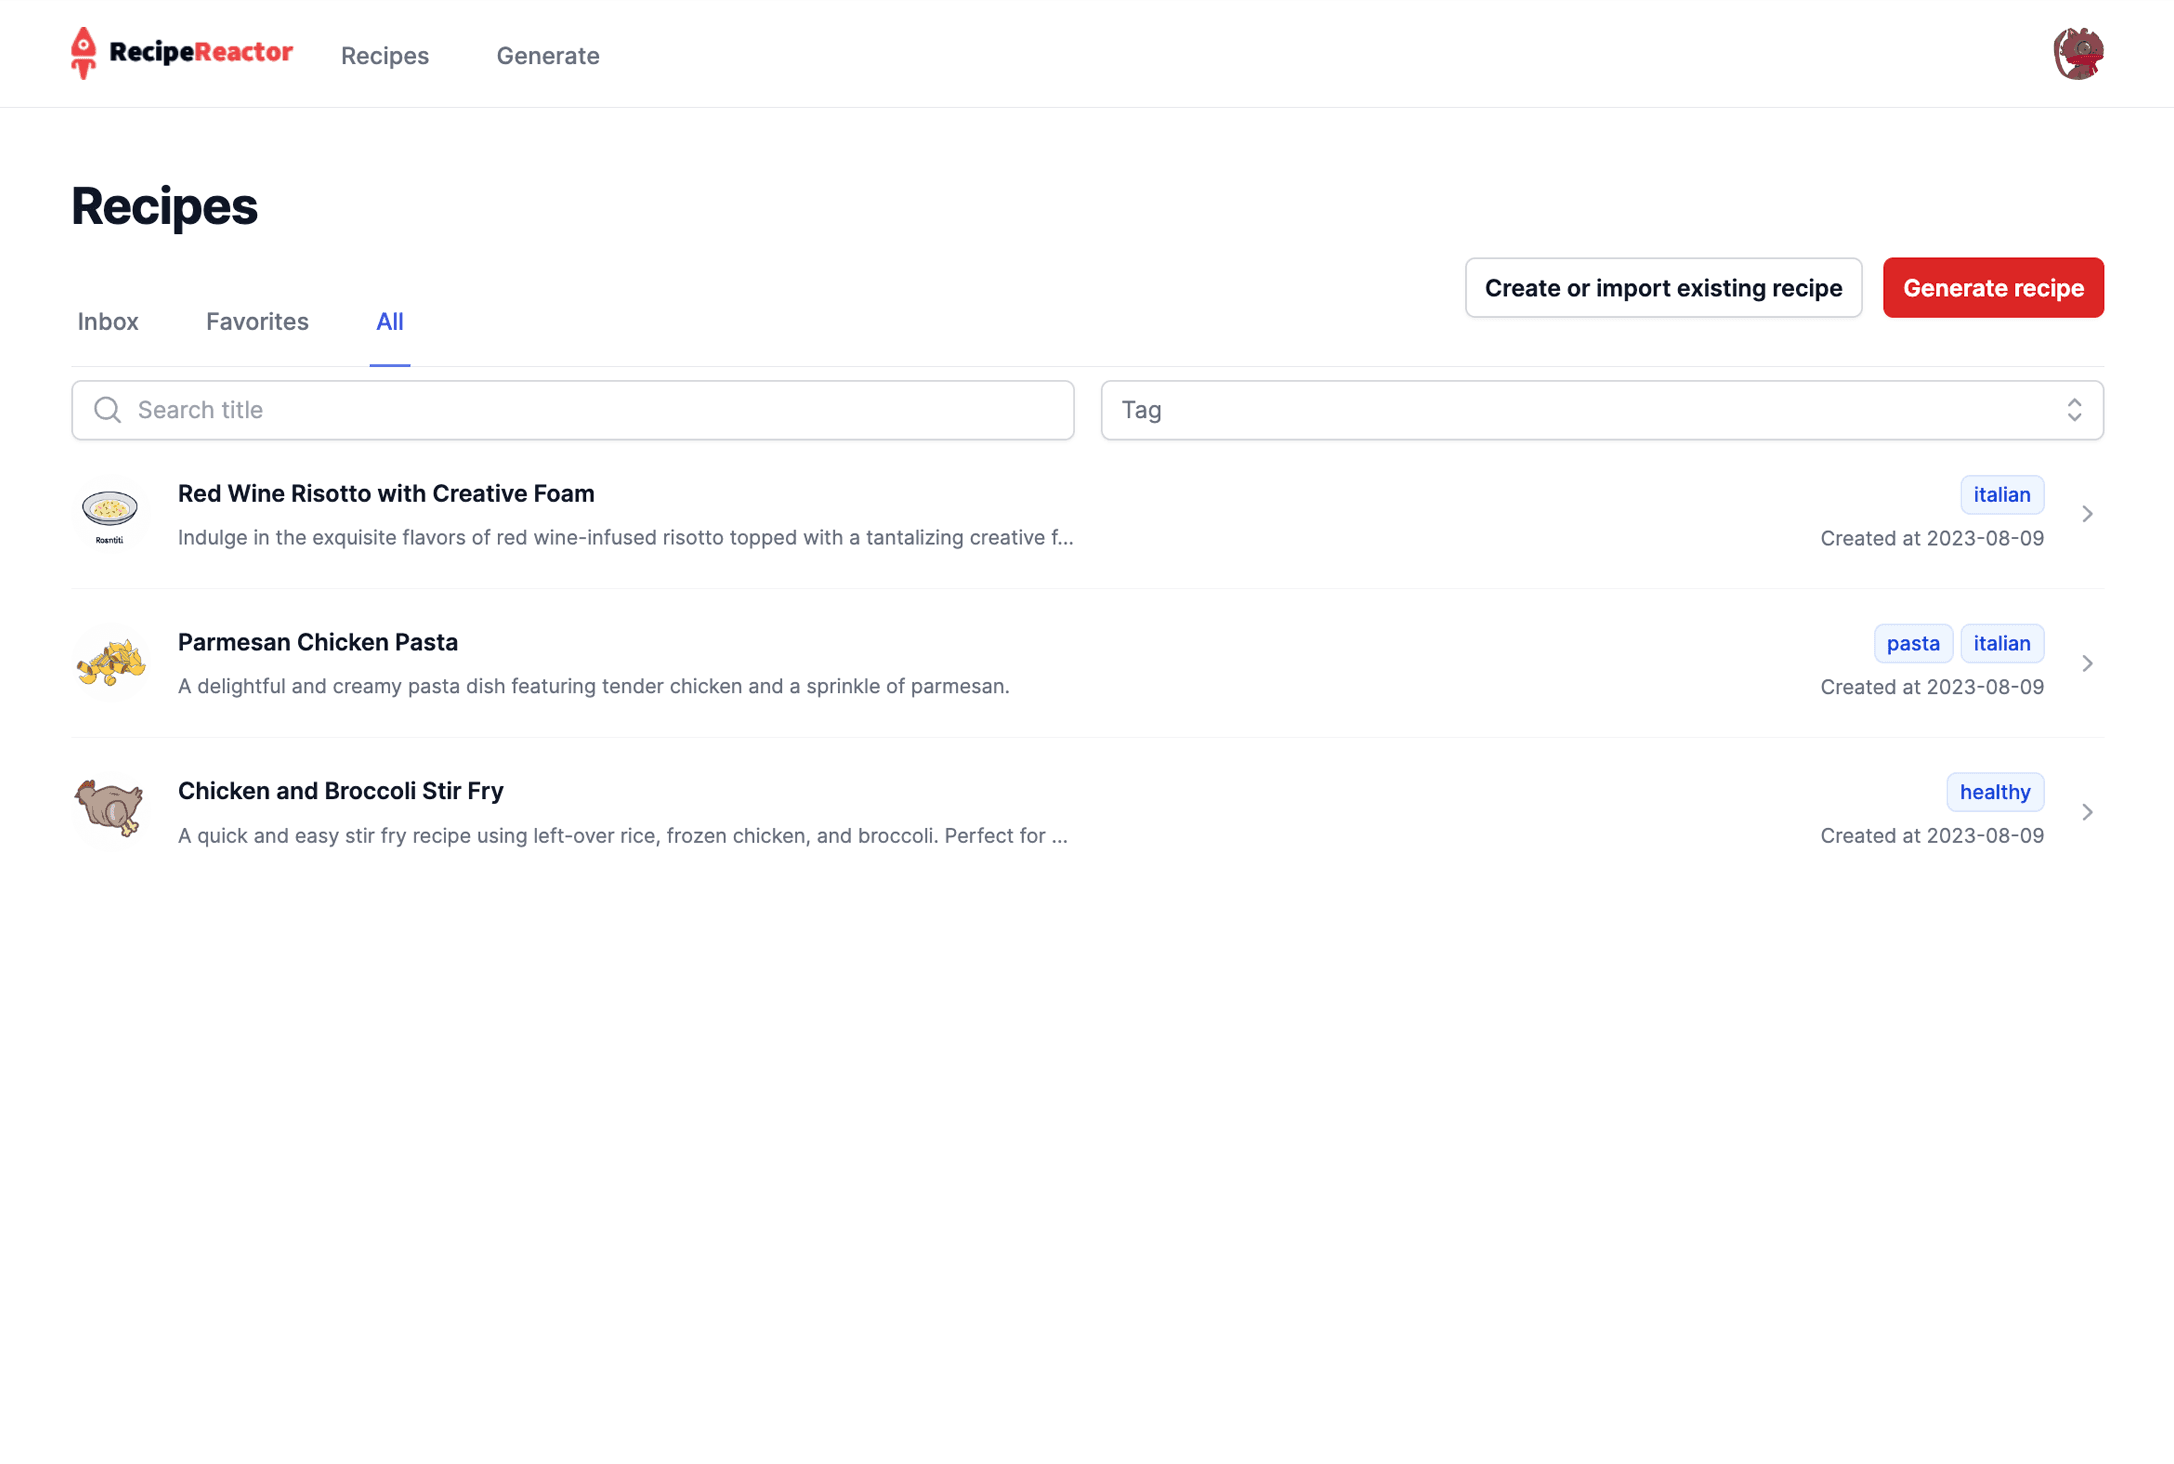Click the healthy tag badge

1994,792
